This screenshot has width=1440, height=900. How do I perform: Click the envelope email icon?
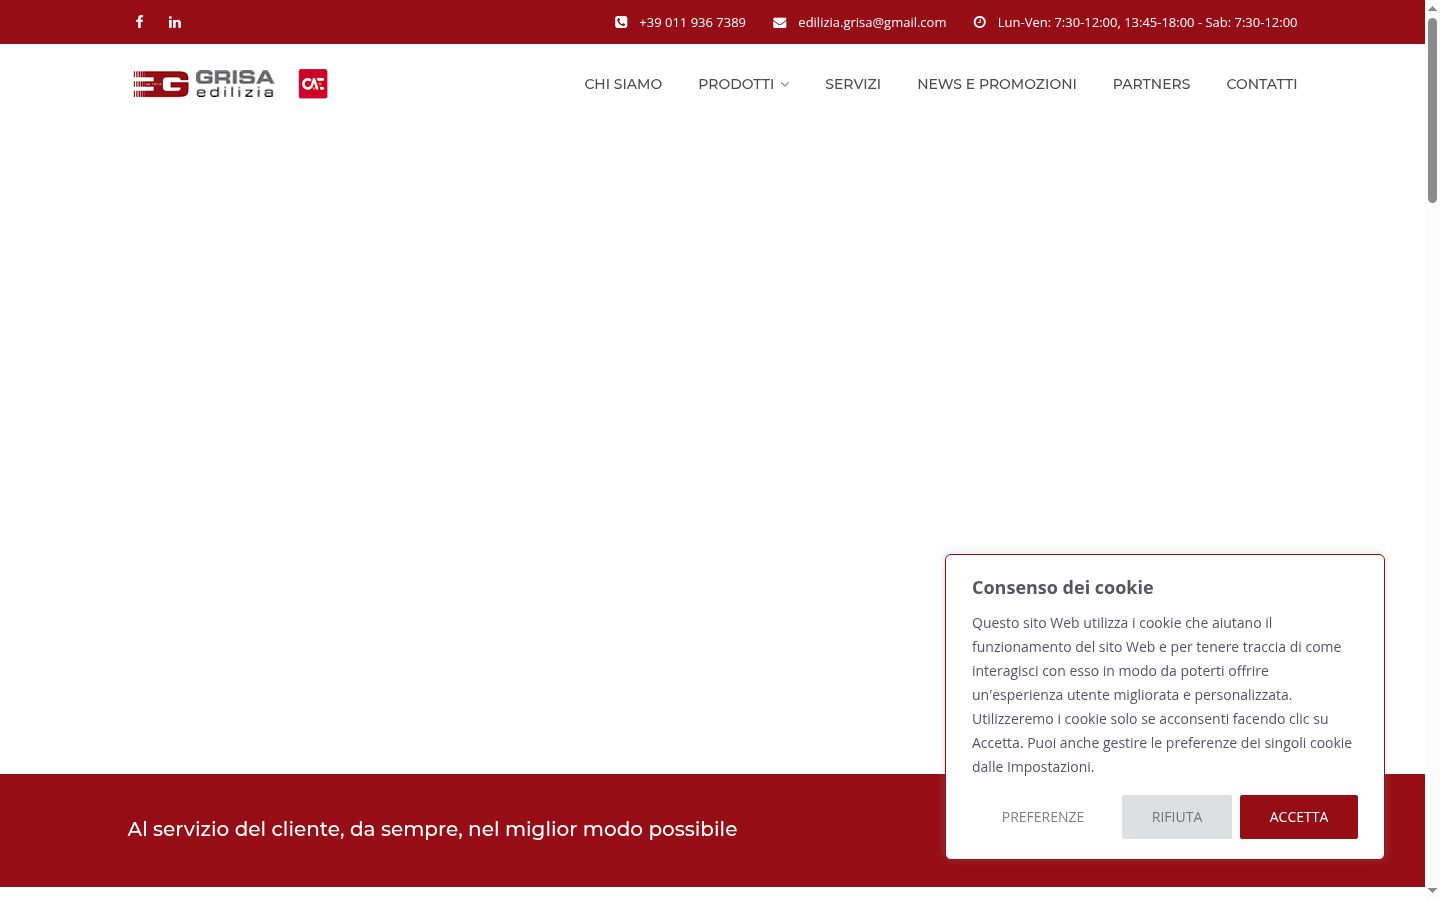click(780, 22)
